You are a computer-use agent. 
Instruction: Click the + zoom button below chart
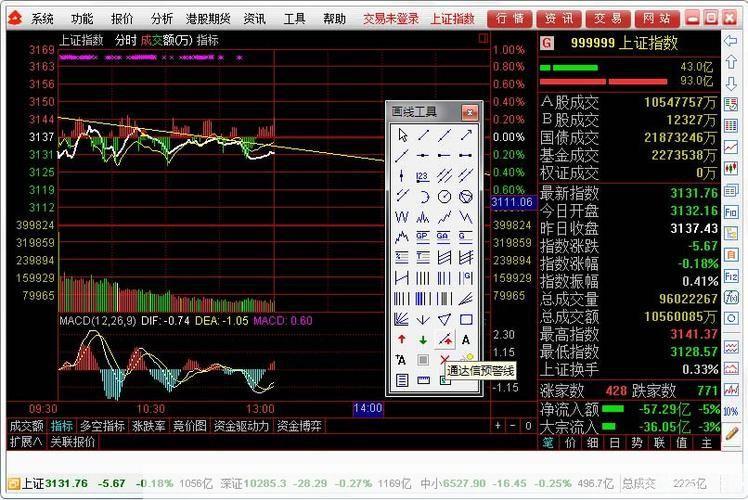click(498, 426)
